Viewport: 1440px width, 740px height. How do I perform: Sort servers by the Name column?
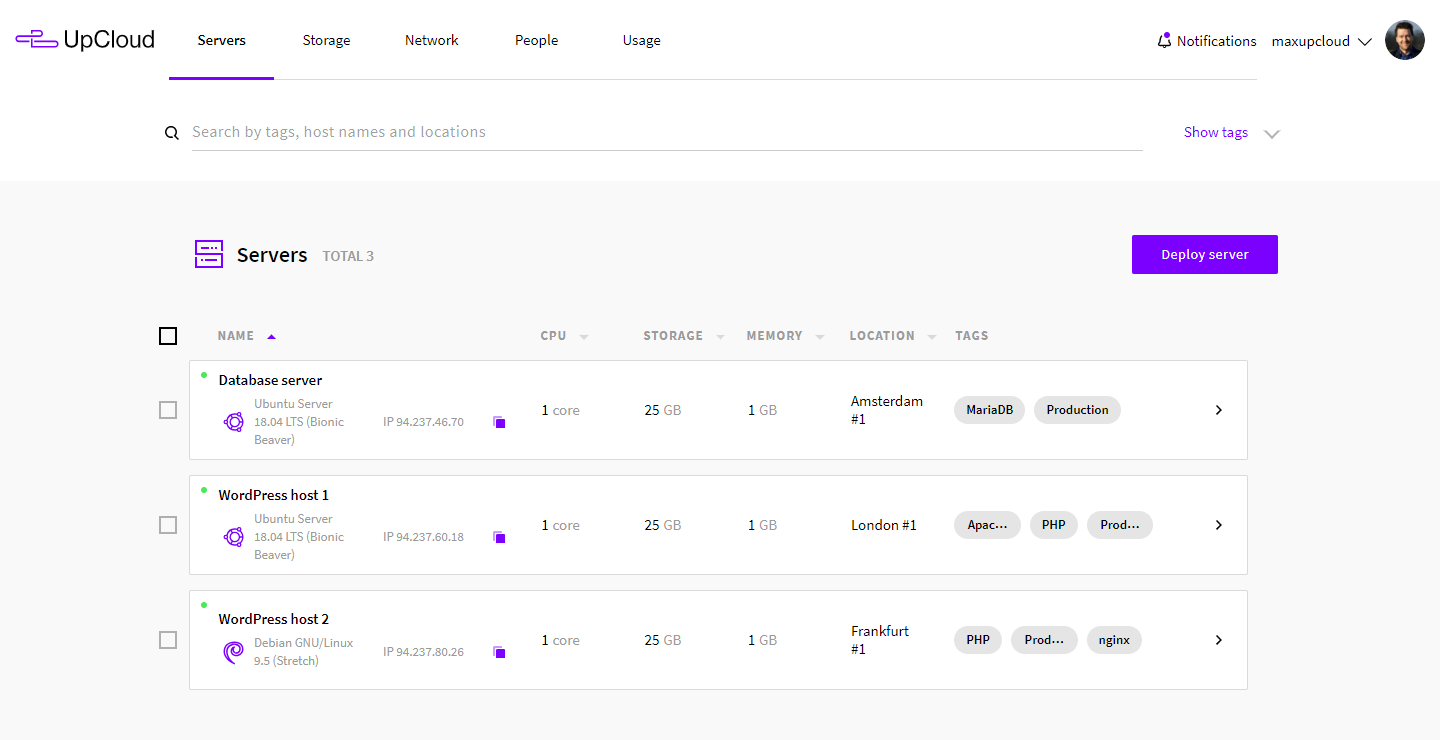coord(237,336)
